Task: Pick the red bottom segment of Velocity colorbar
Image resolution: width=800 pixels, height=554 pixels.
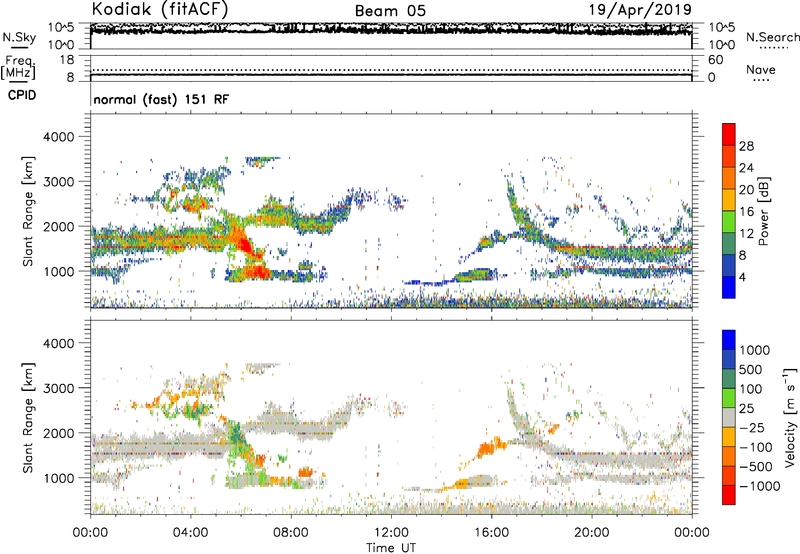Action: (729, 495)
